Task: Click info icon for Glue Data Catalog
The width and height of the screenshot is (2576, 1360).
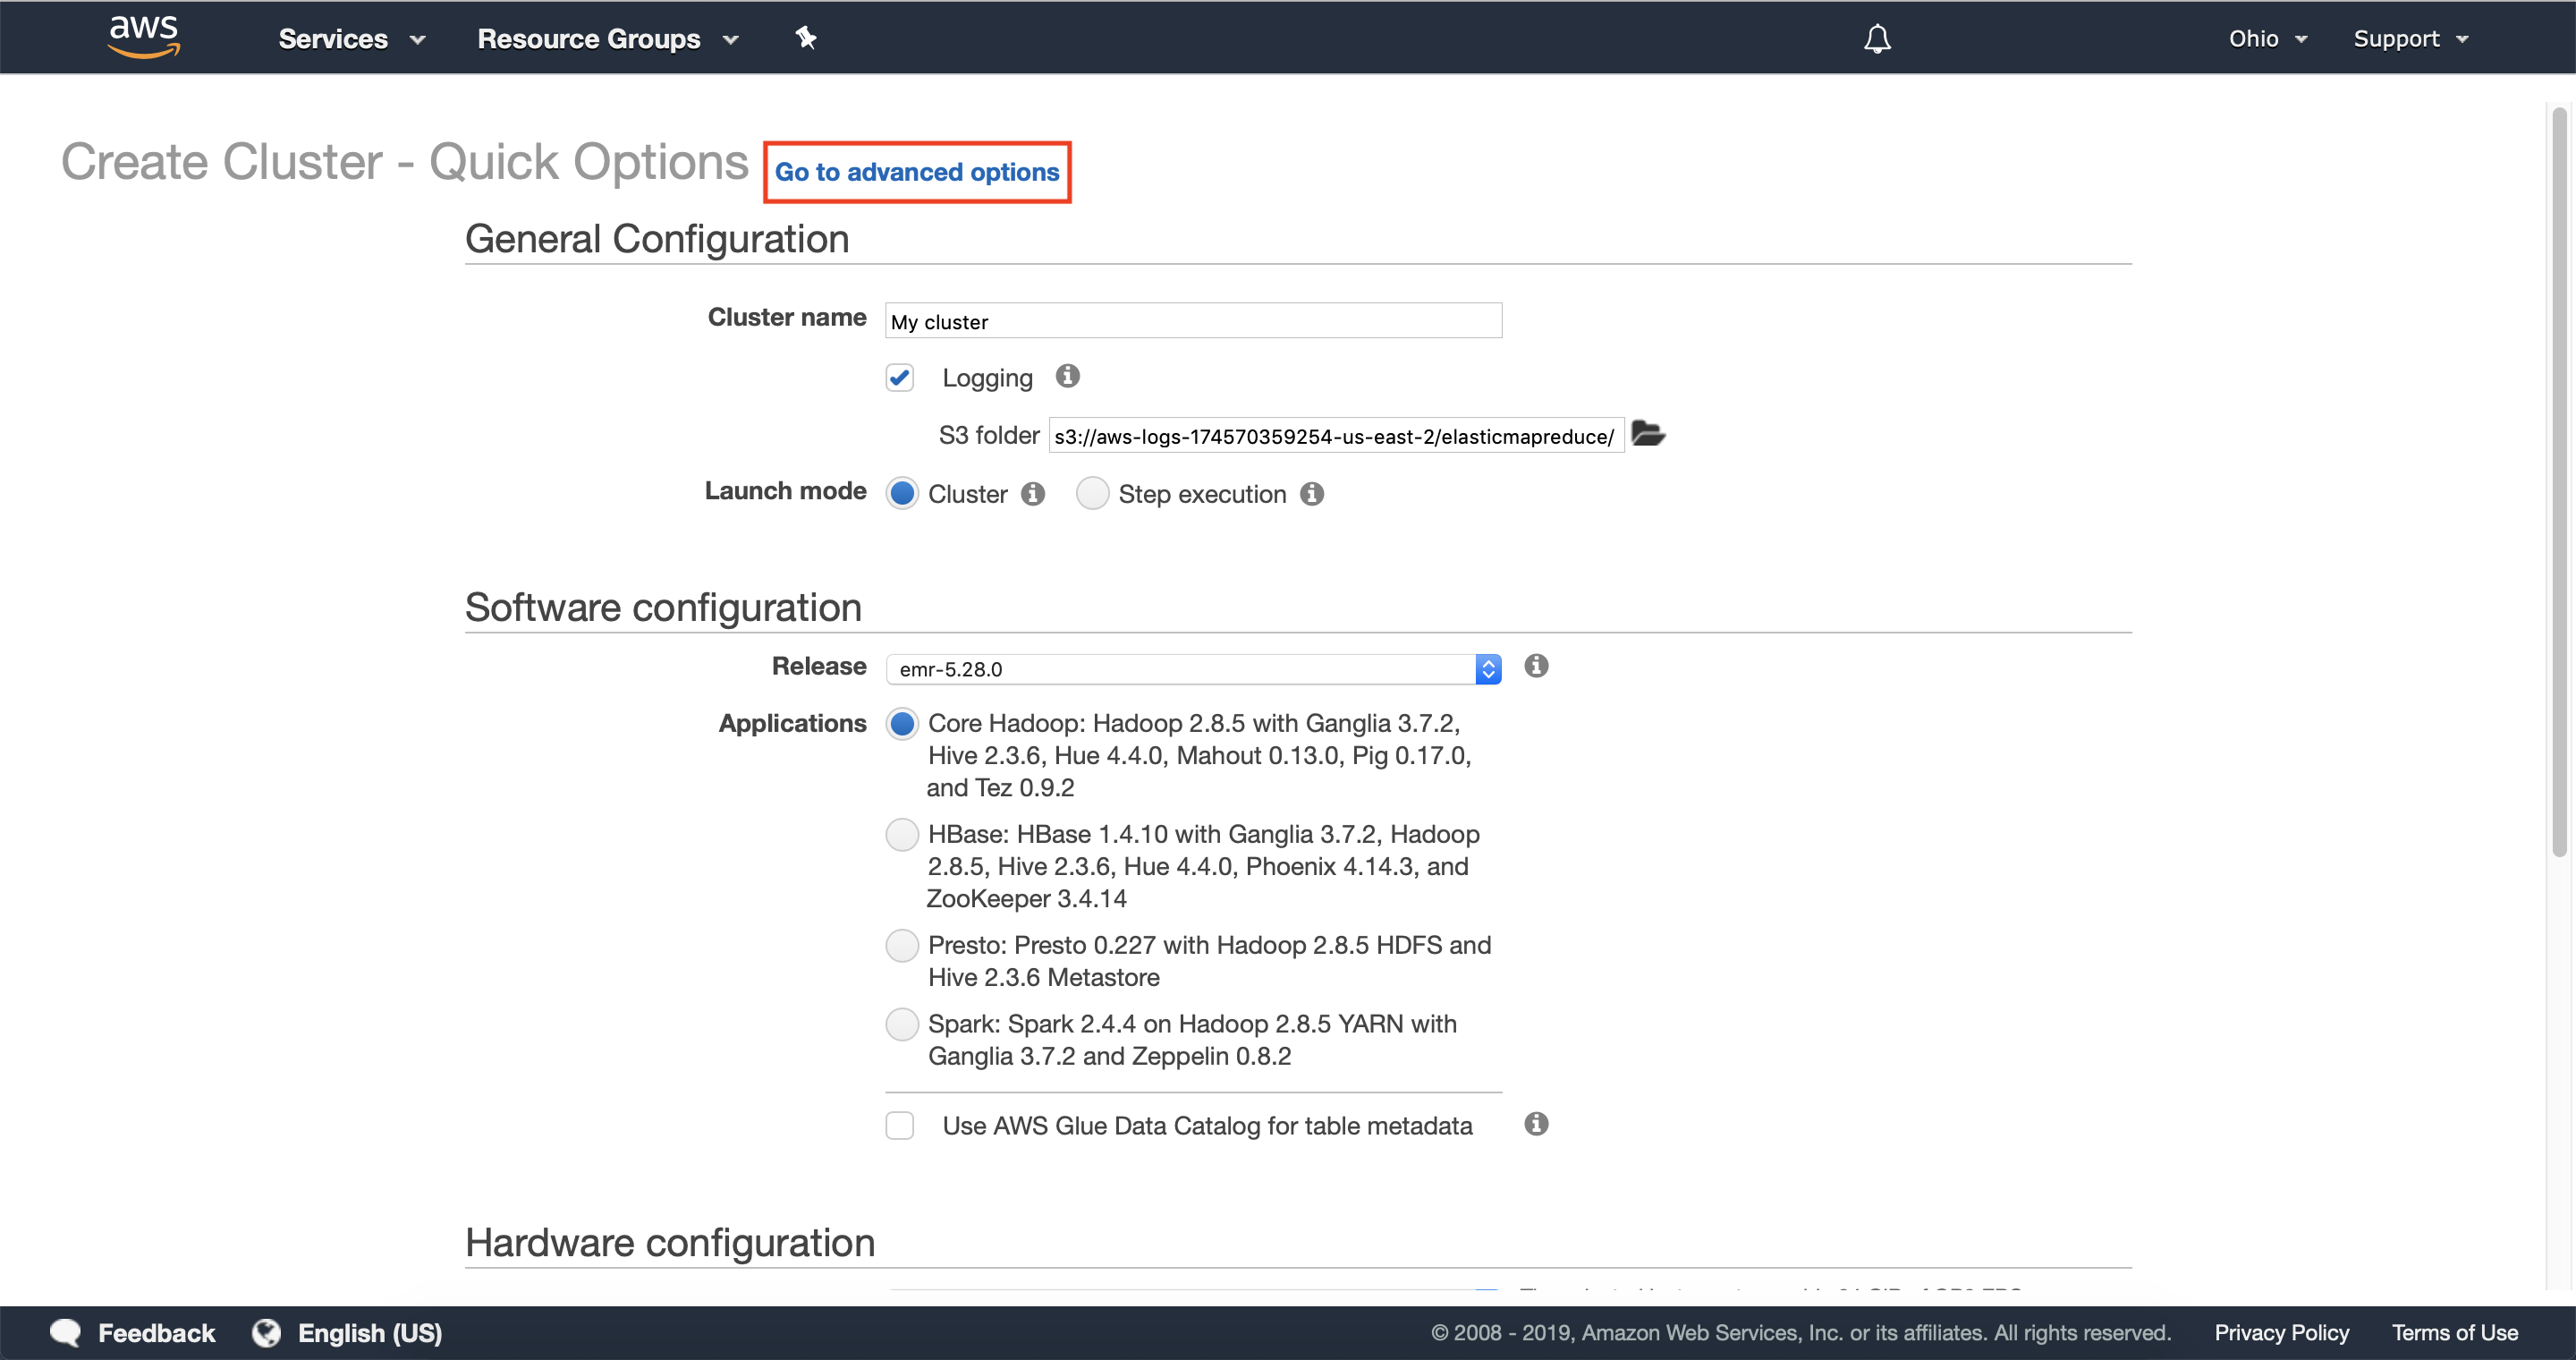Action: pyautogui.click(x=1536, y=1124)
